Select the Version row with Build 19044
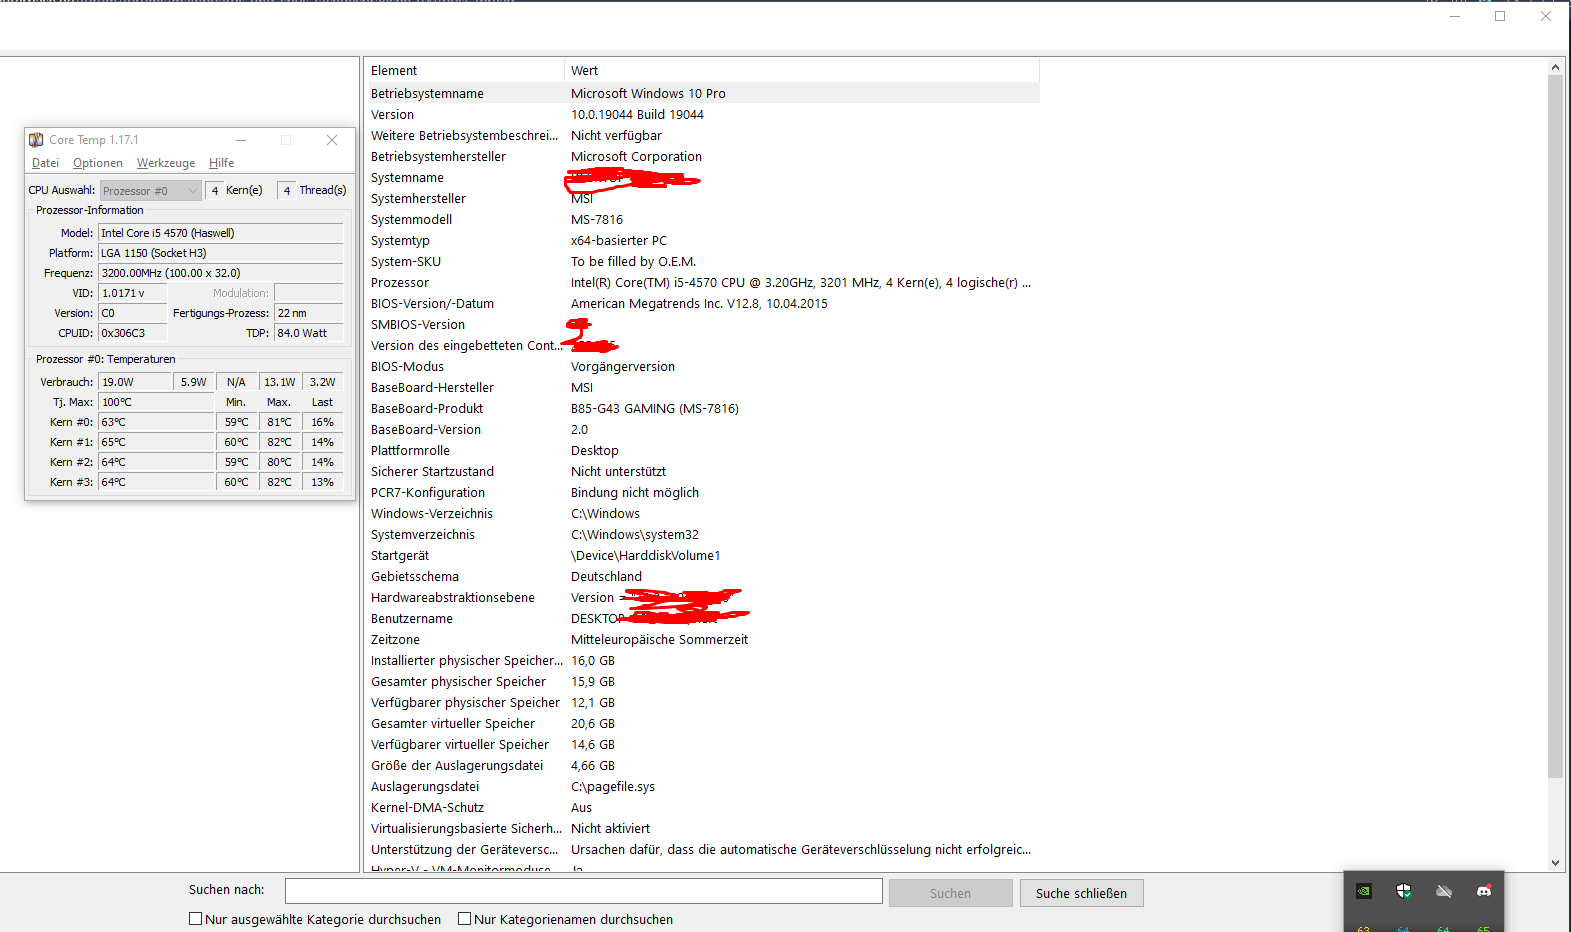 pos(702,114)
